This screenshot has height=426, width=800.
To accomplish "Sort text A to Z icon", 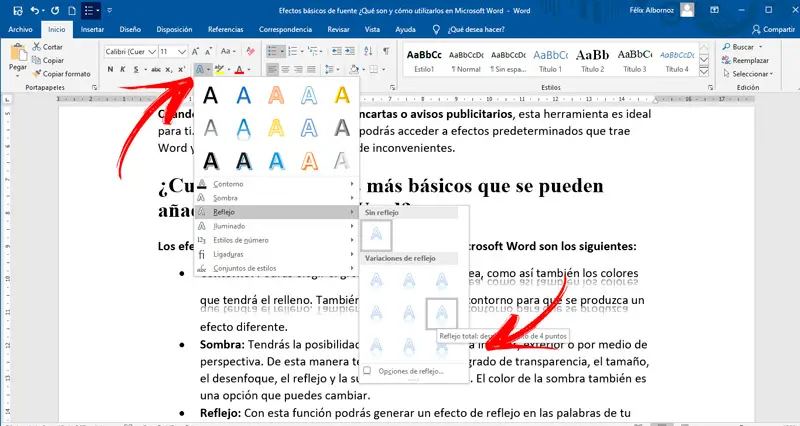I will click(x=368, y=51).
